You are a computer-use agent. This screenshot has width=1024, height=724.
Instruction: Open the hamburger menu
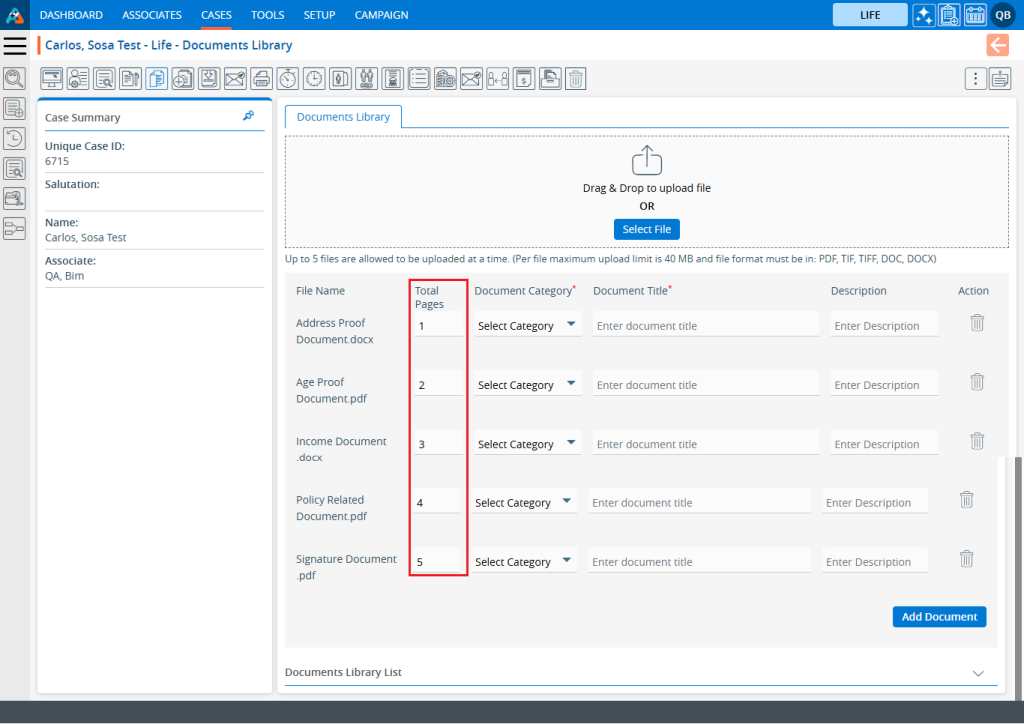tap(14, 46)
